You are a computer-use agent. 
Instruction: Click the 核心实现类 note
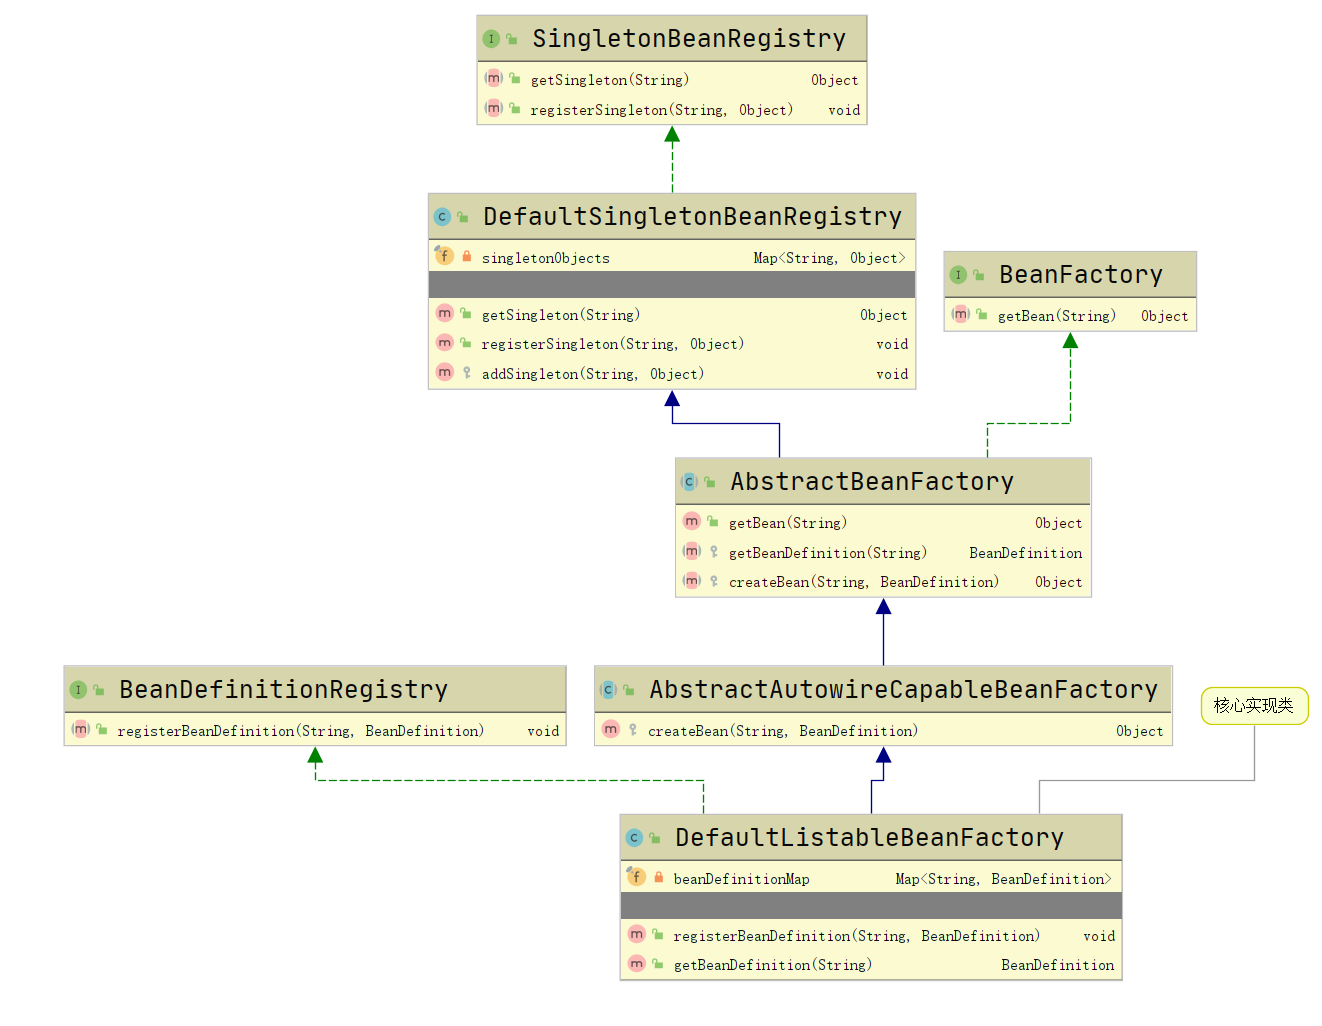tap(1254, 706)
